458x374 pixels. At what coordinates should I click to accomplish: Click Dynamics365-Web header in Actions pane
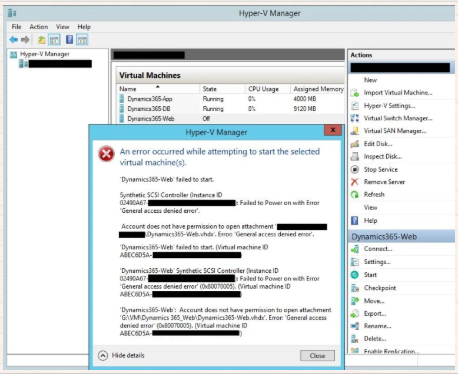402,237
